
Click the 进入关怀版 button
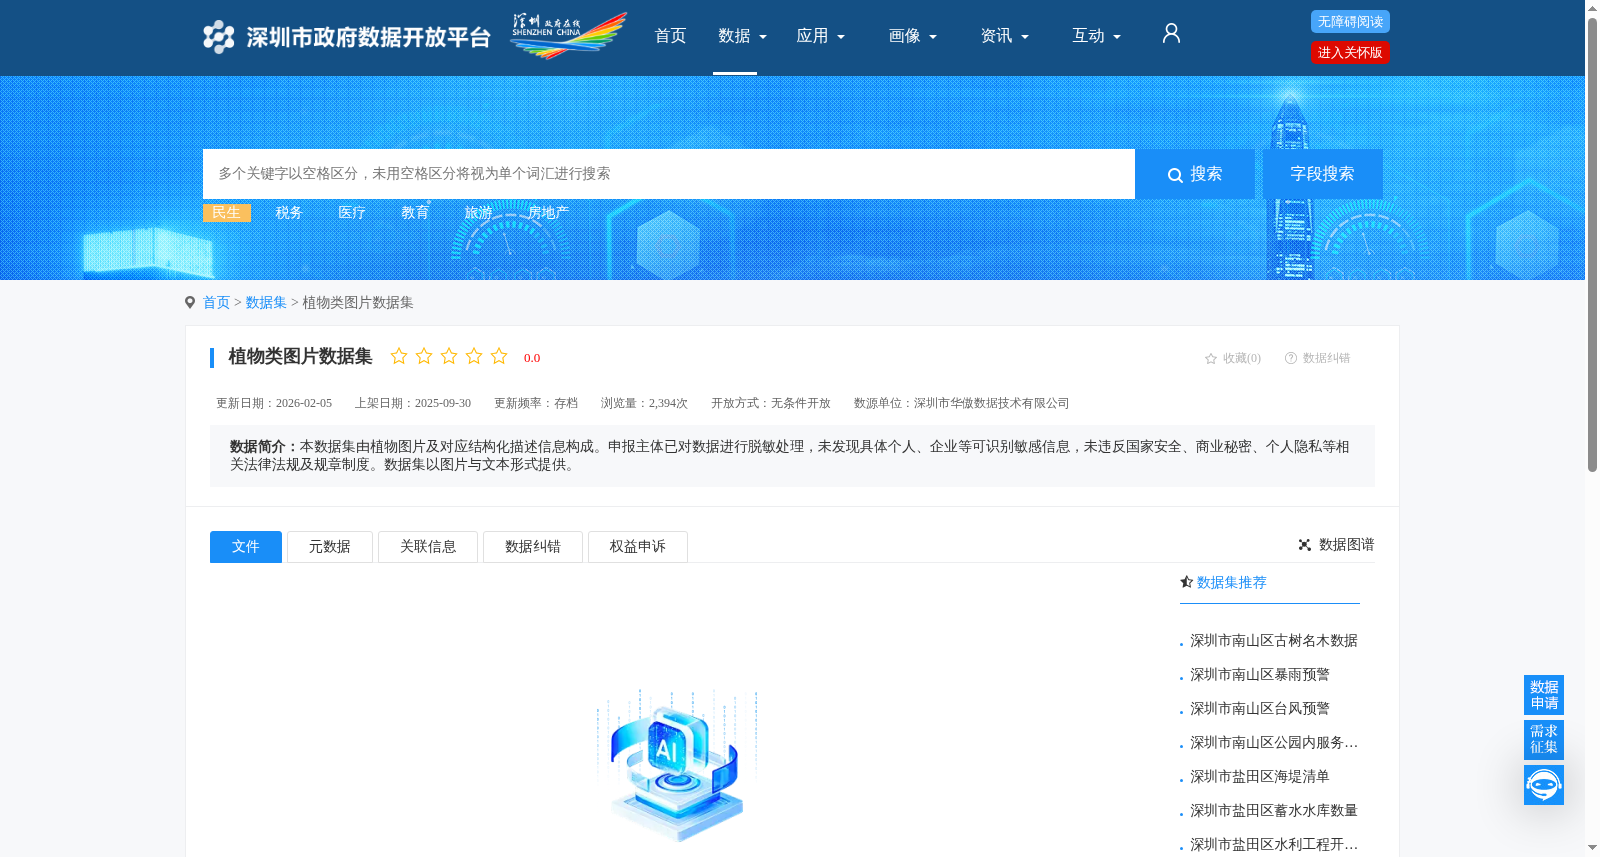(x=1350, y=52)
